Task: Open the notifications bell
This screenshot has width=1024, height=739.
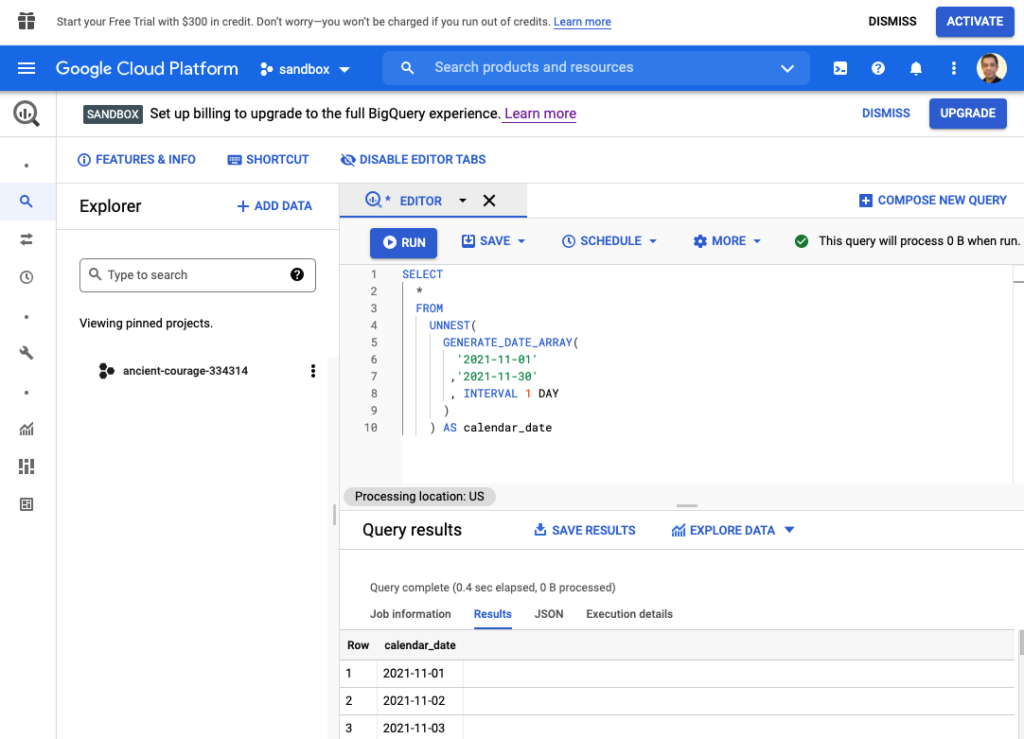Action: tap(916, 68)
